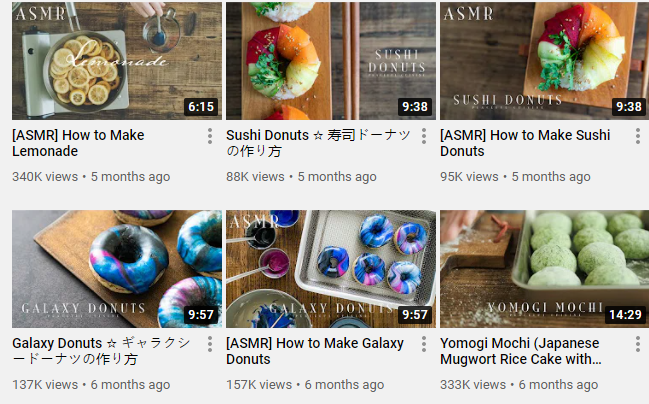The height and width of the screenshot is (404, 649).
Task: Click the Lemonade video thumbnail
Action: click(117, 61)
